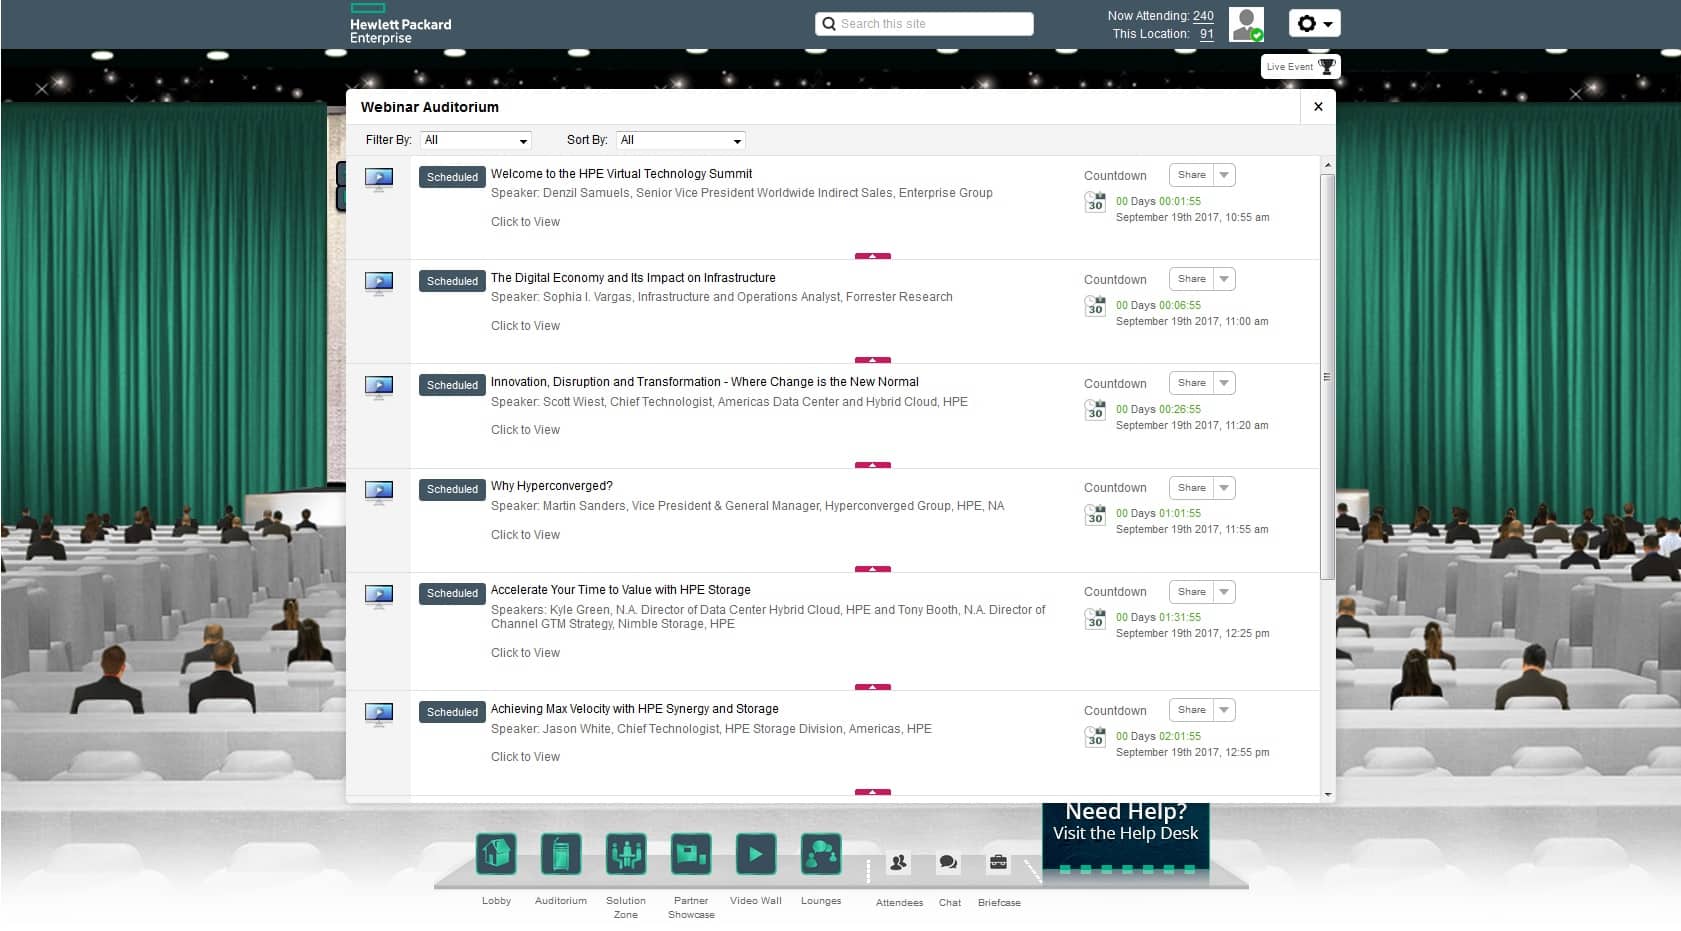Viewport: 1681px width, 931px height.
Task: Click the Hewlett Packard Enterprise logo
Action: 400,24
